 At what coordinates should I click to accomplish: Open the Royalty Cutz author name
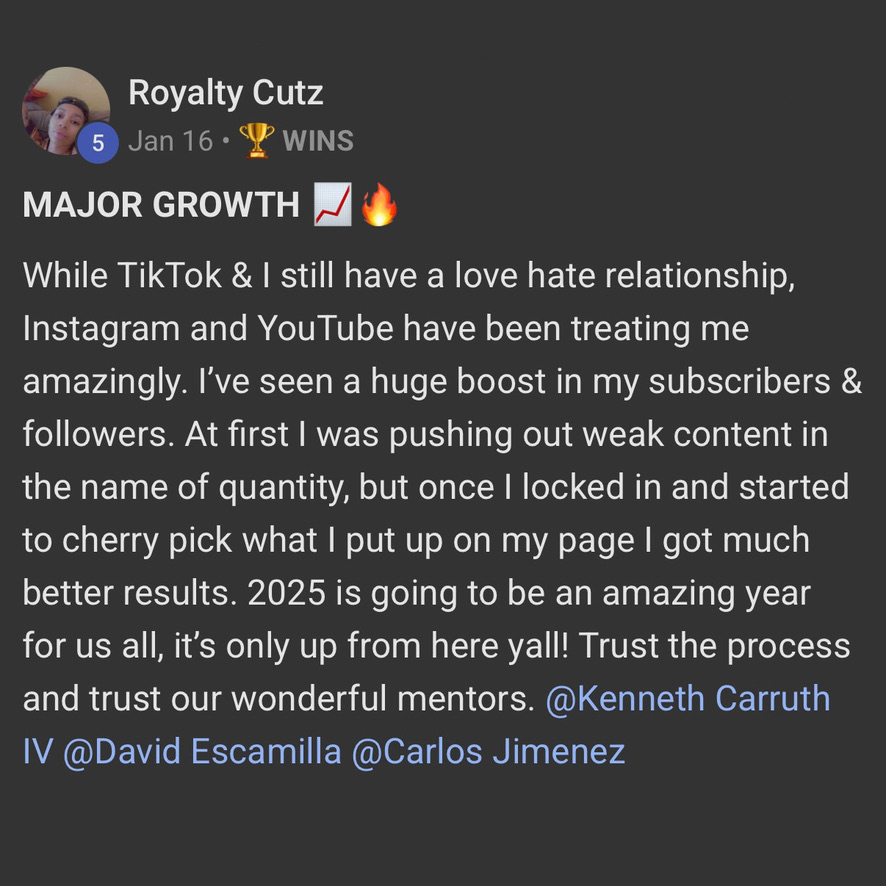click(x=225, y=93)
